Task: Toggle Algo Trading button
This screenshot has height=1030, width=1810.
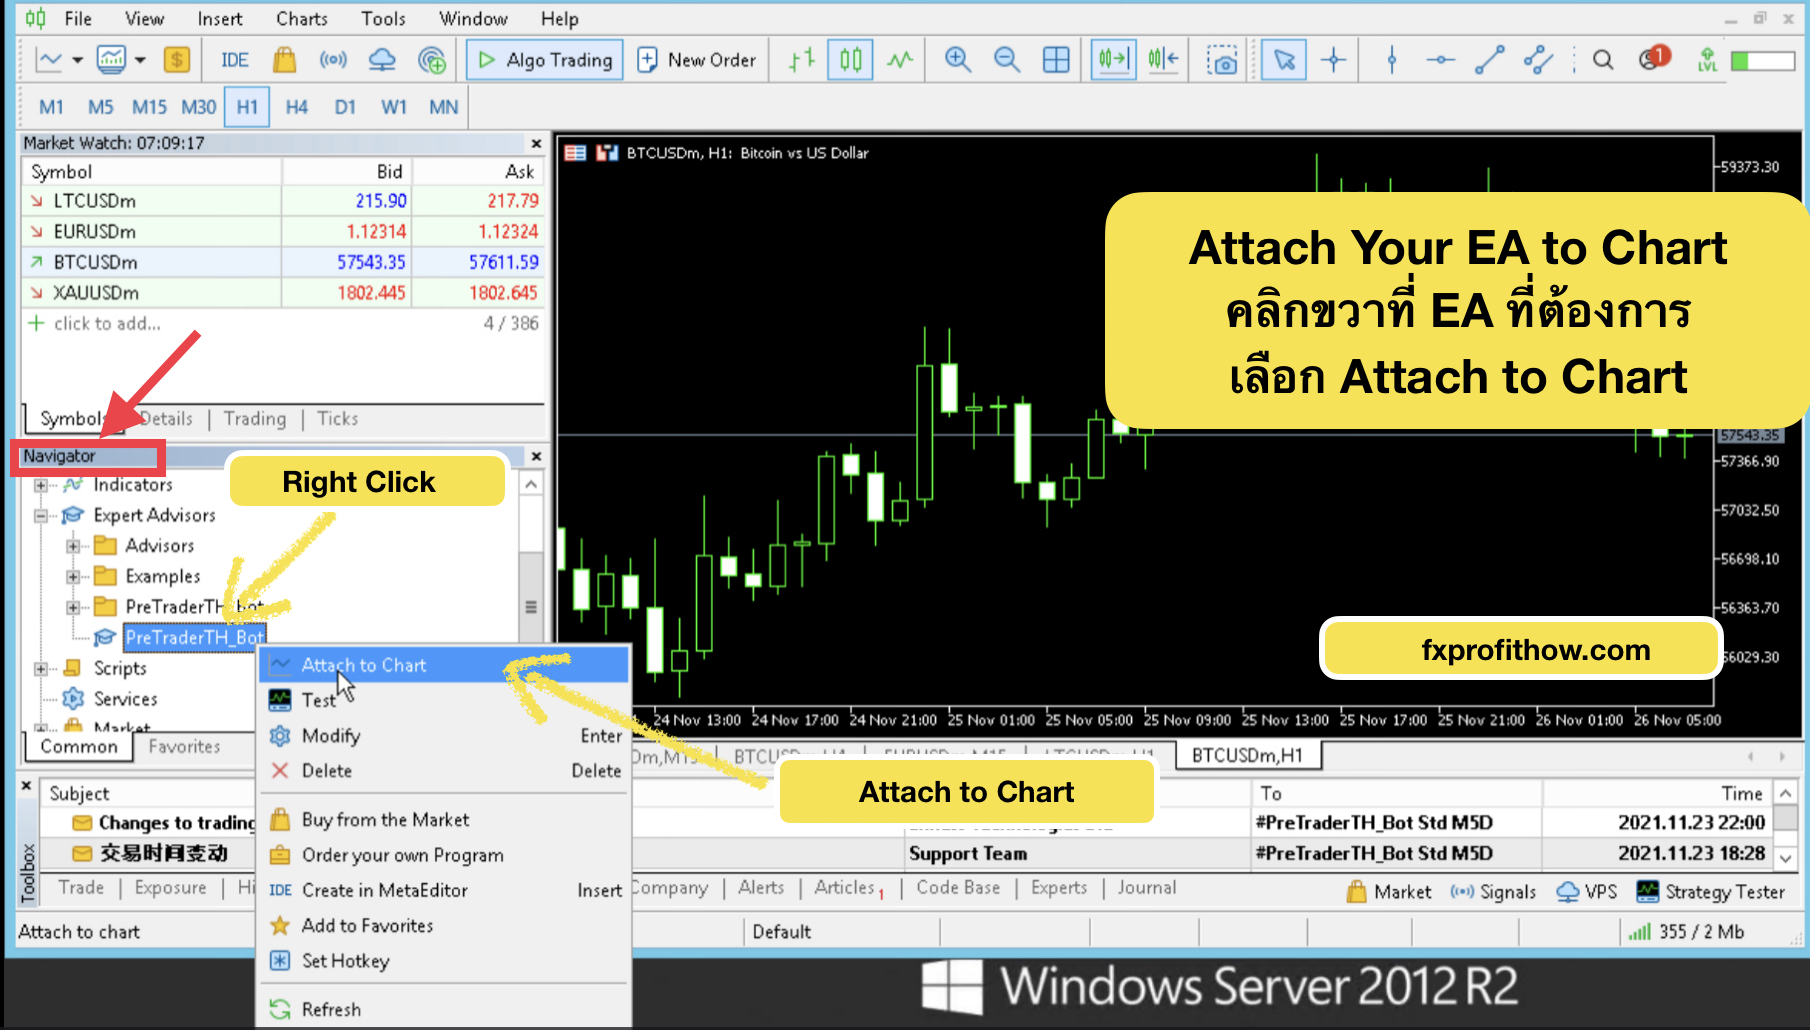Action: coord(545,60)
